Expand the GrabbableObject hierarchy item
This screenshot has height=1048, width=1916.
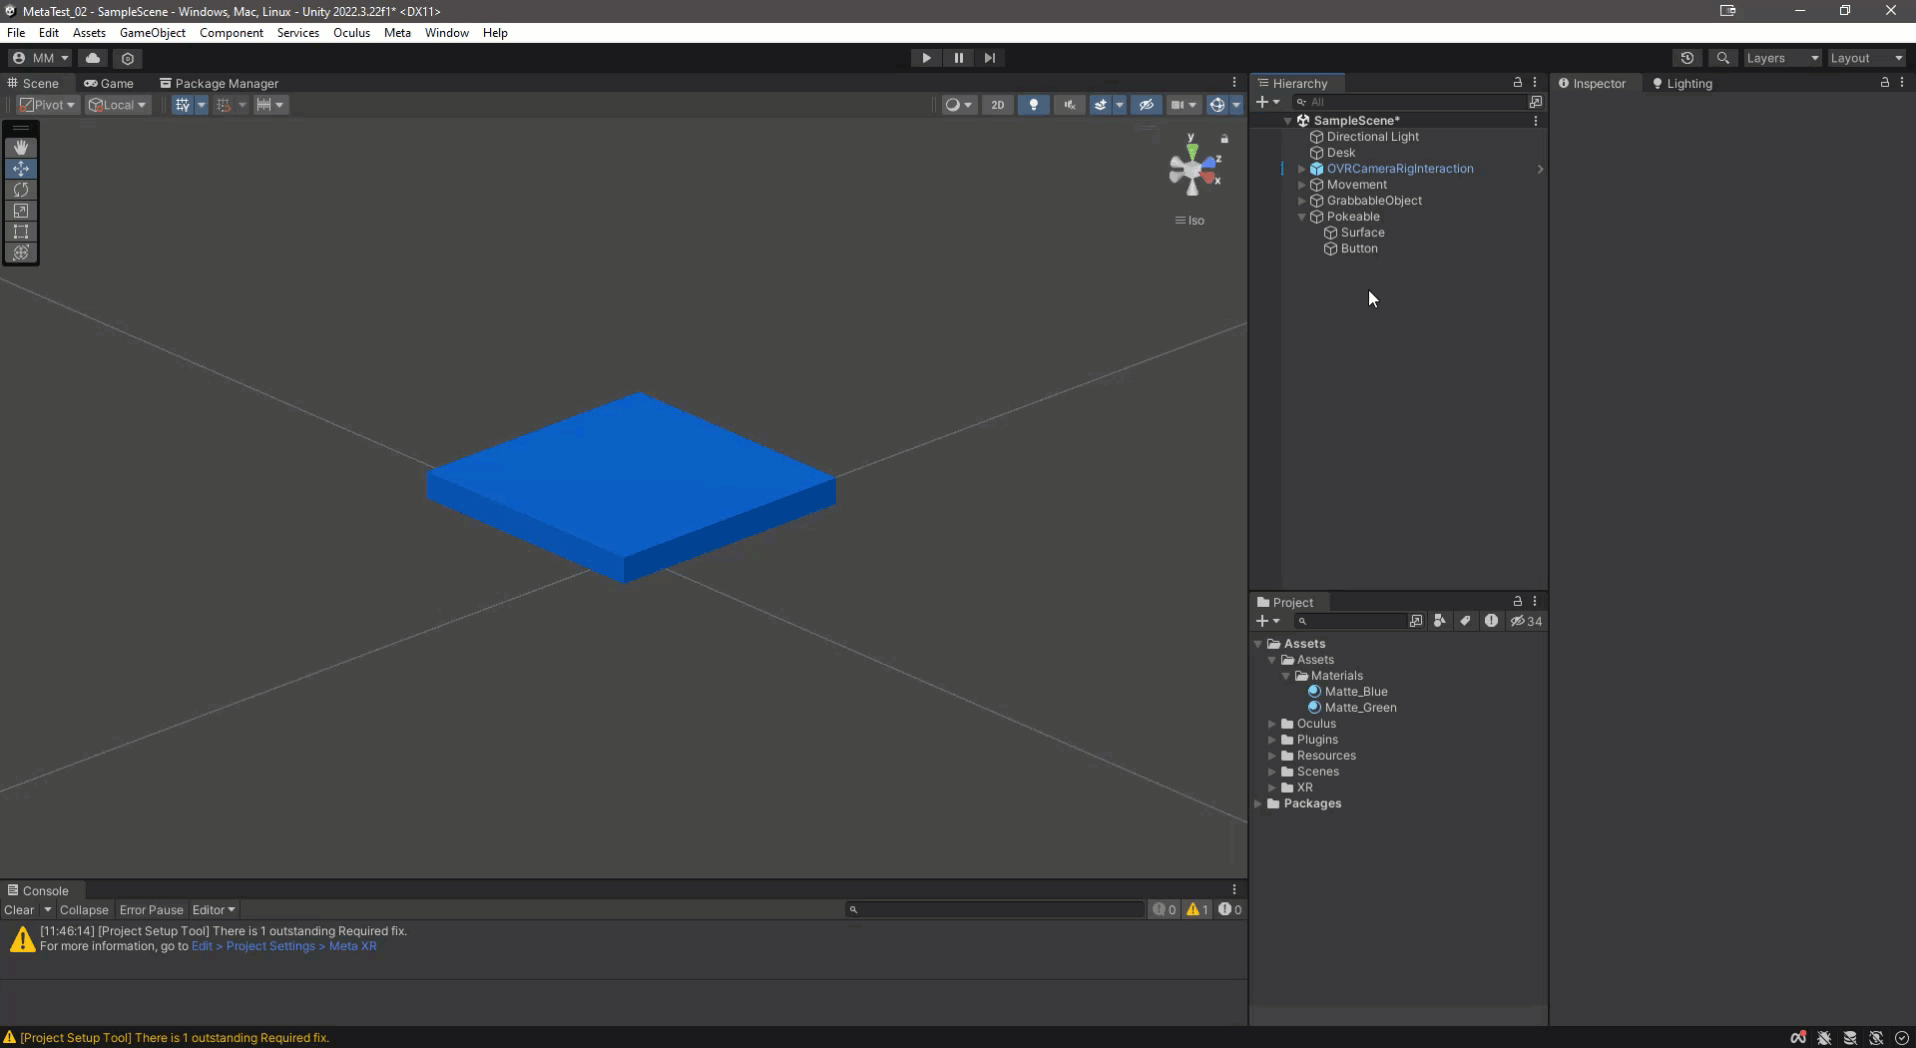pyautogui.click(x=1301, y=201)
